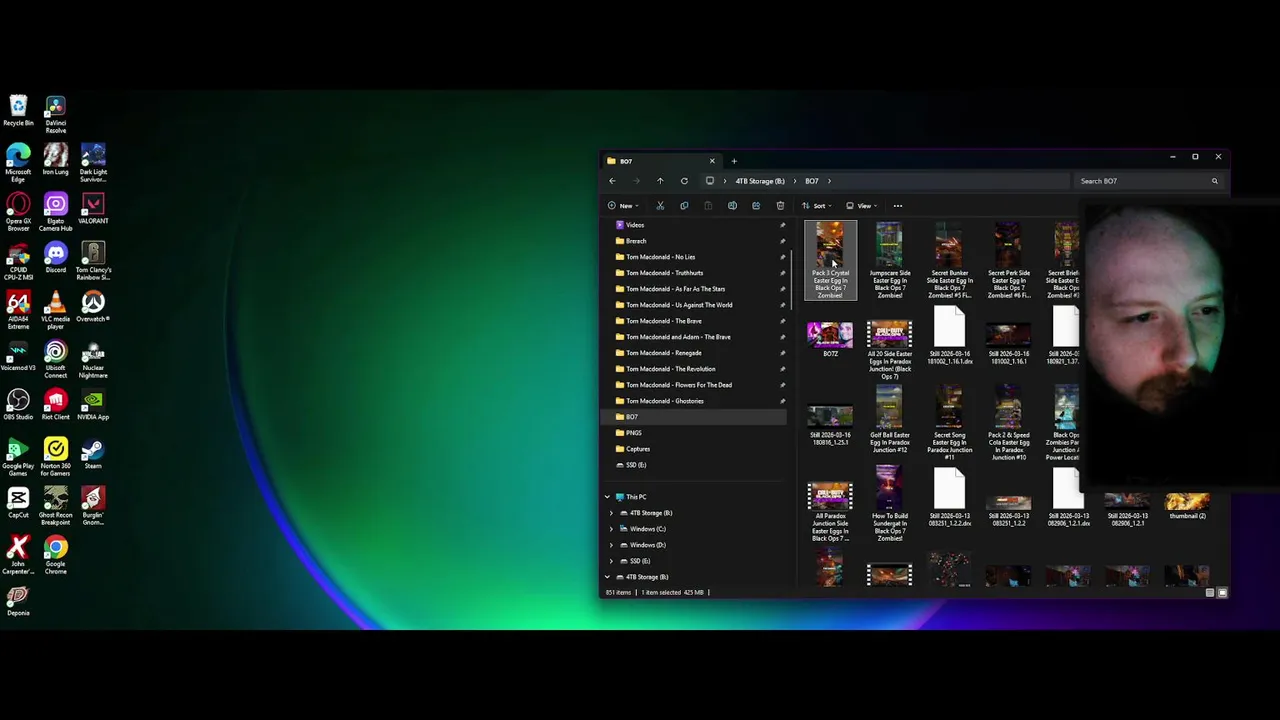Select the Elgato Camera Hub desktop icon
The width and height of the screenshot is (1280, 720).
pyautogui.click(x=55, y=213)
